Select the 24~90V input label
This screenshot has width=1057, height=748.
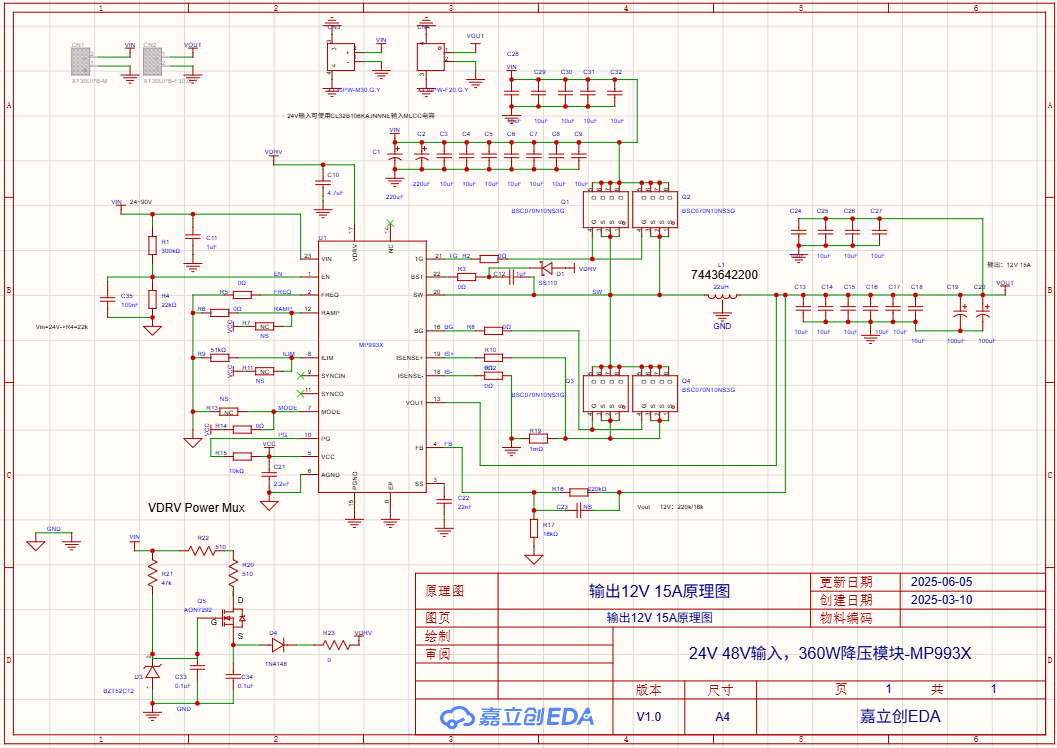[x=141, y=202]
